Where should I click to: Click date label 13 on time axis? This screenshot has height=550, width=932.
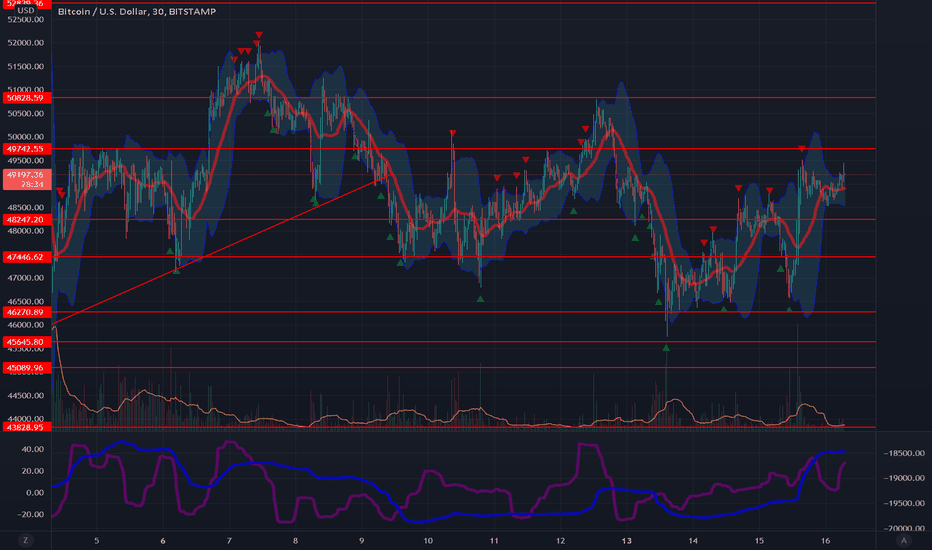tap(626, 540)
